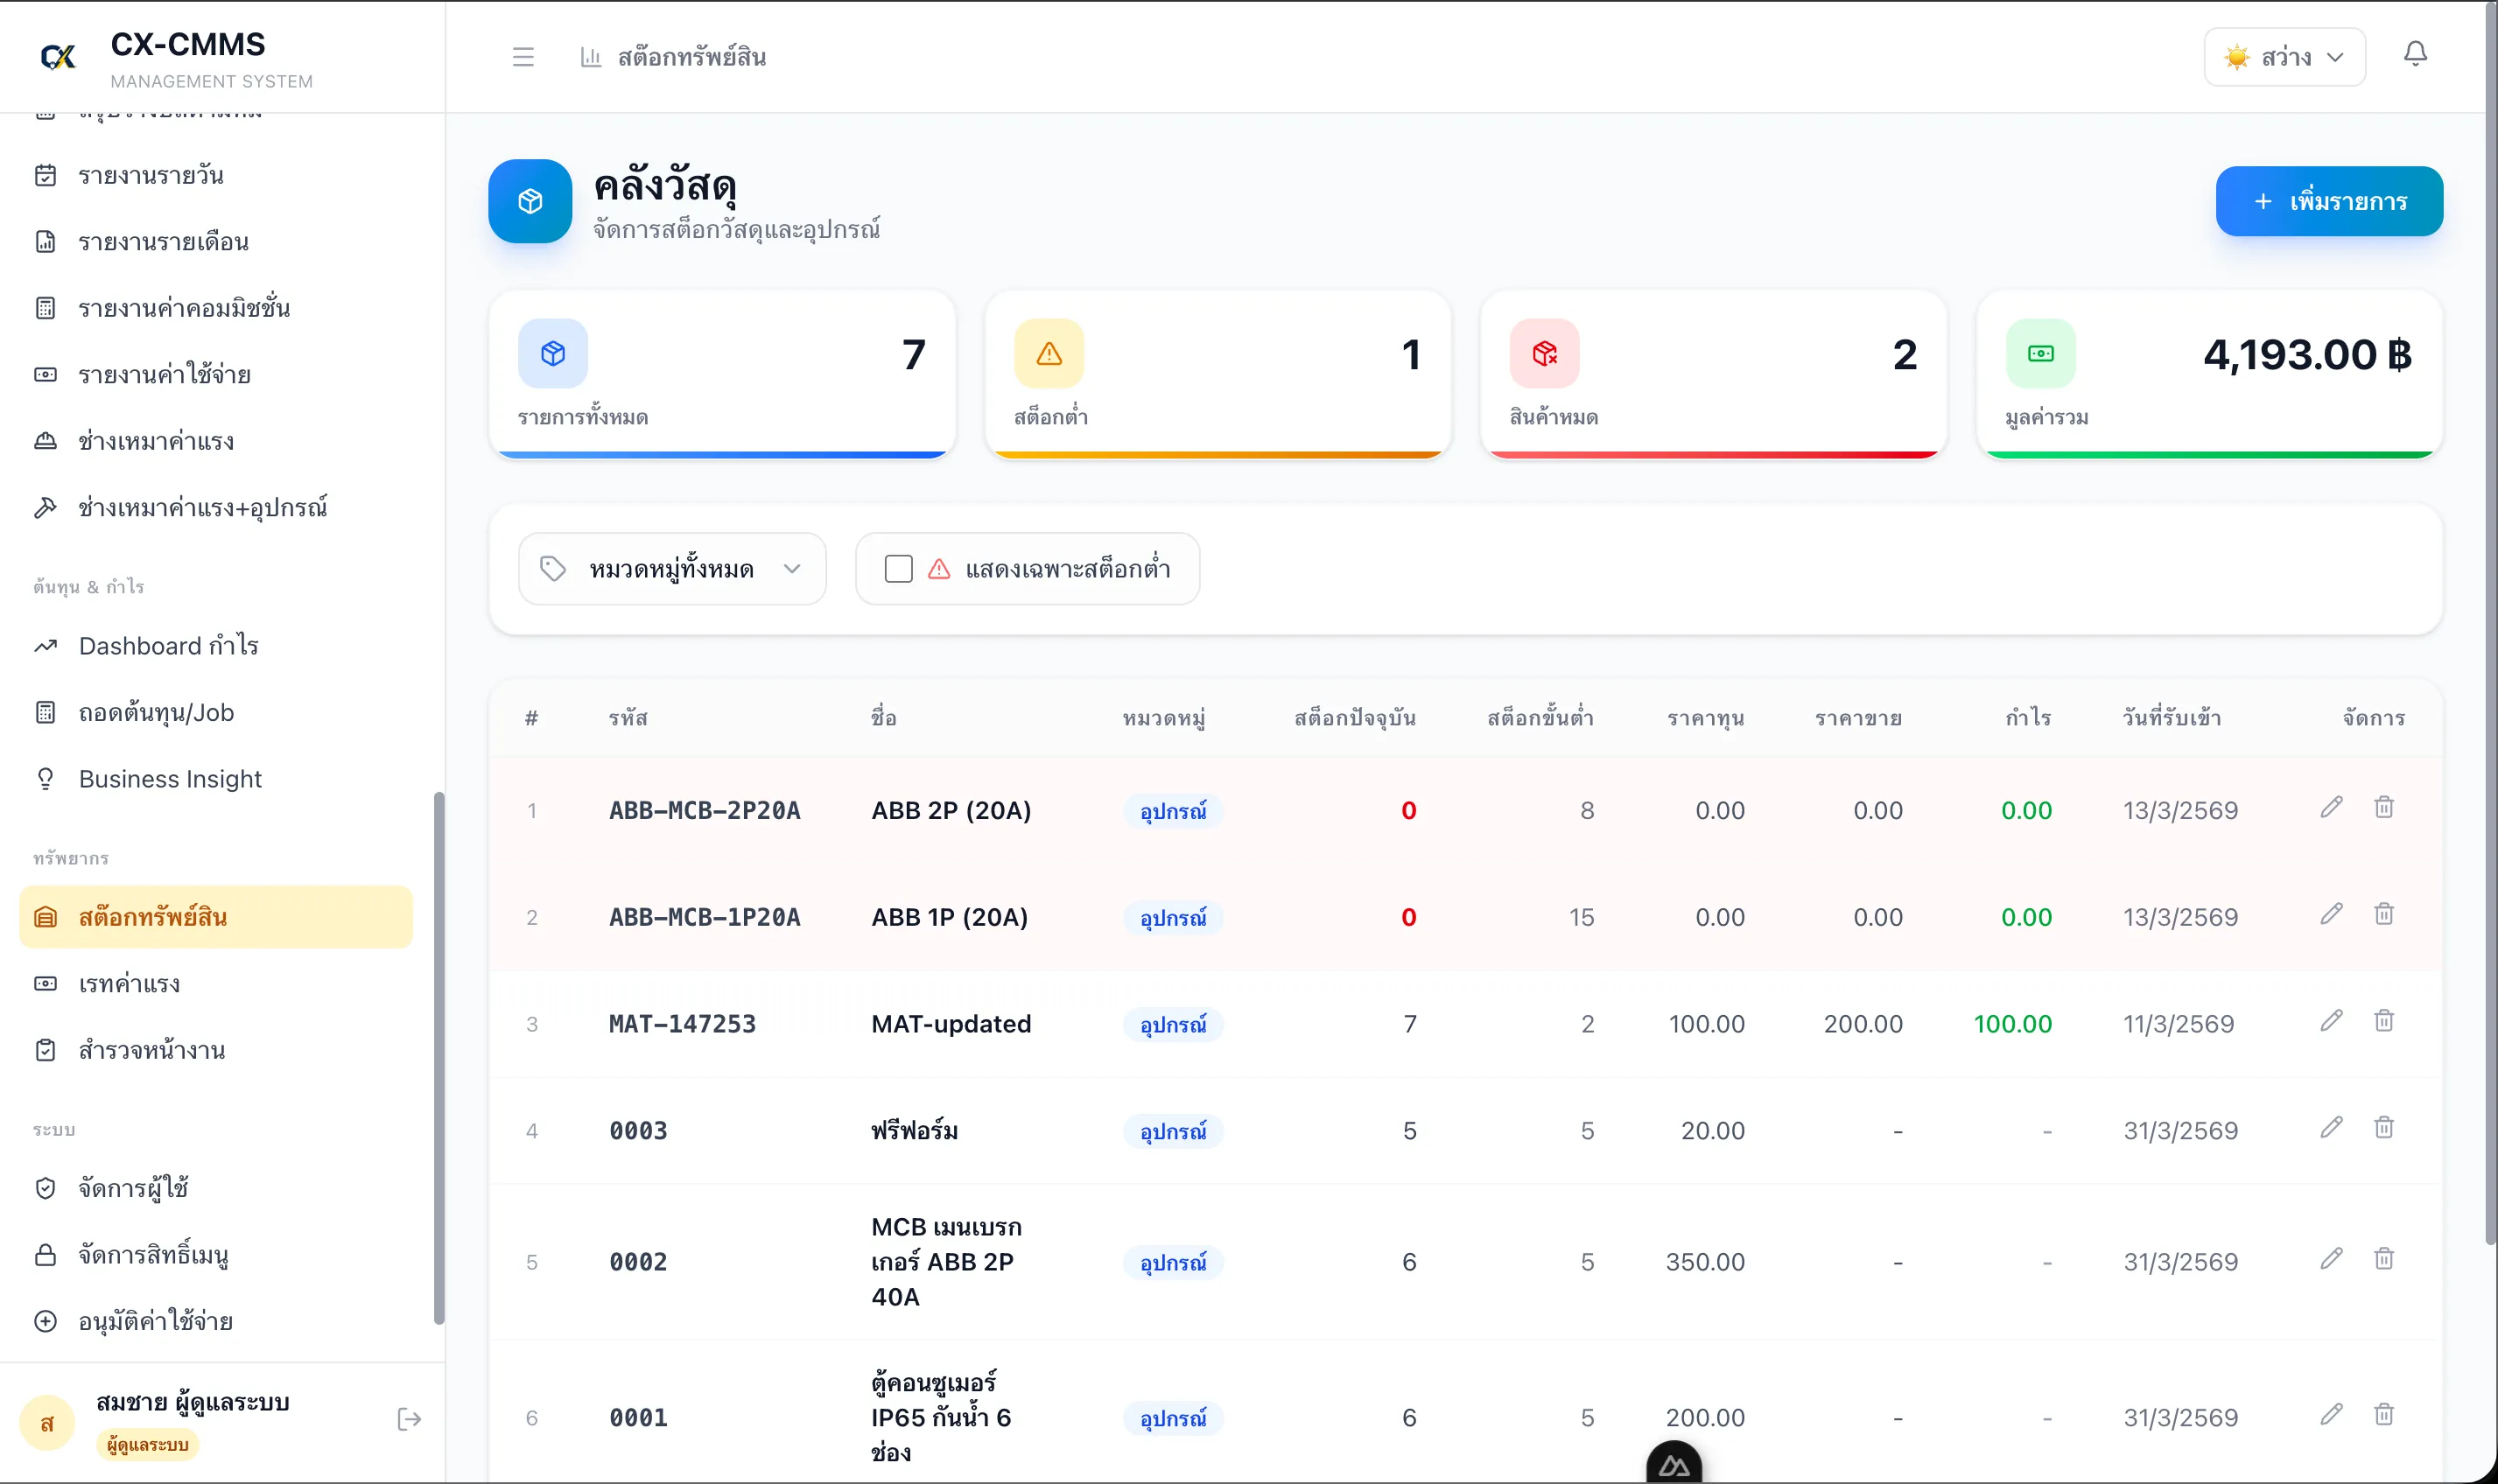Open หมวดหมู่ทั้งหมด category dropdown
Viewport: 2498px width, 1484px height.
[x=672, y=569]
